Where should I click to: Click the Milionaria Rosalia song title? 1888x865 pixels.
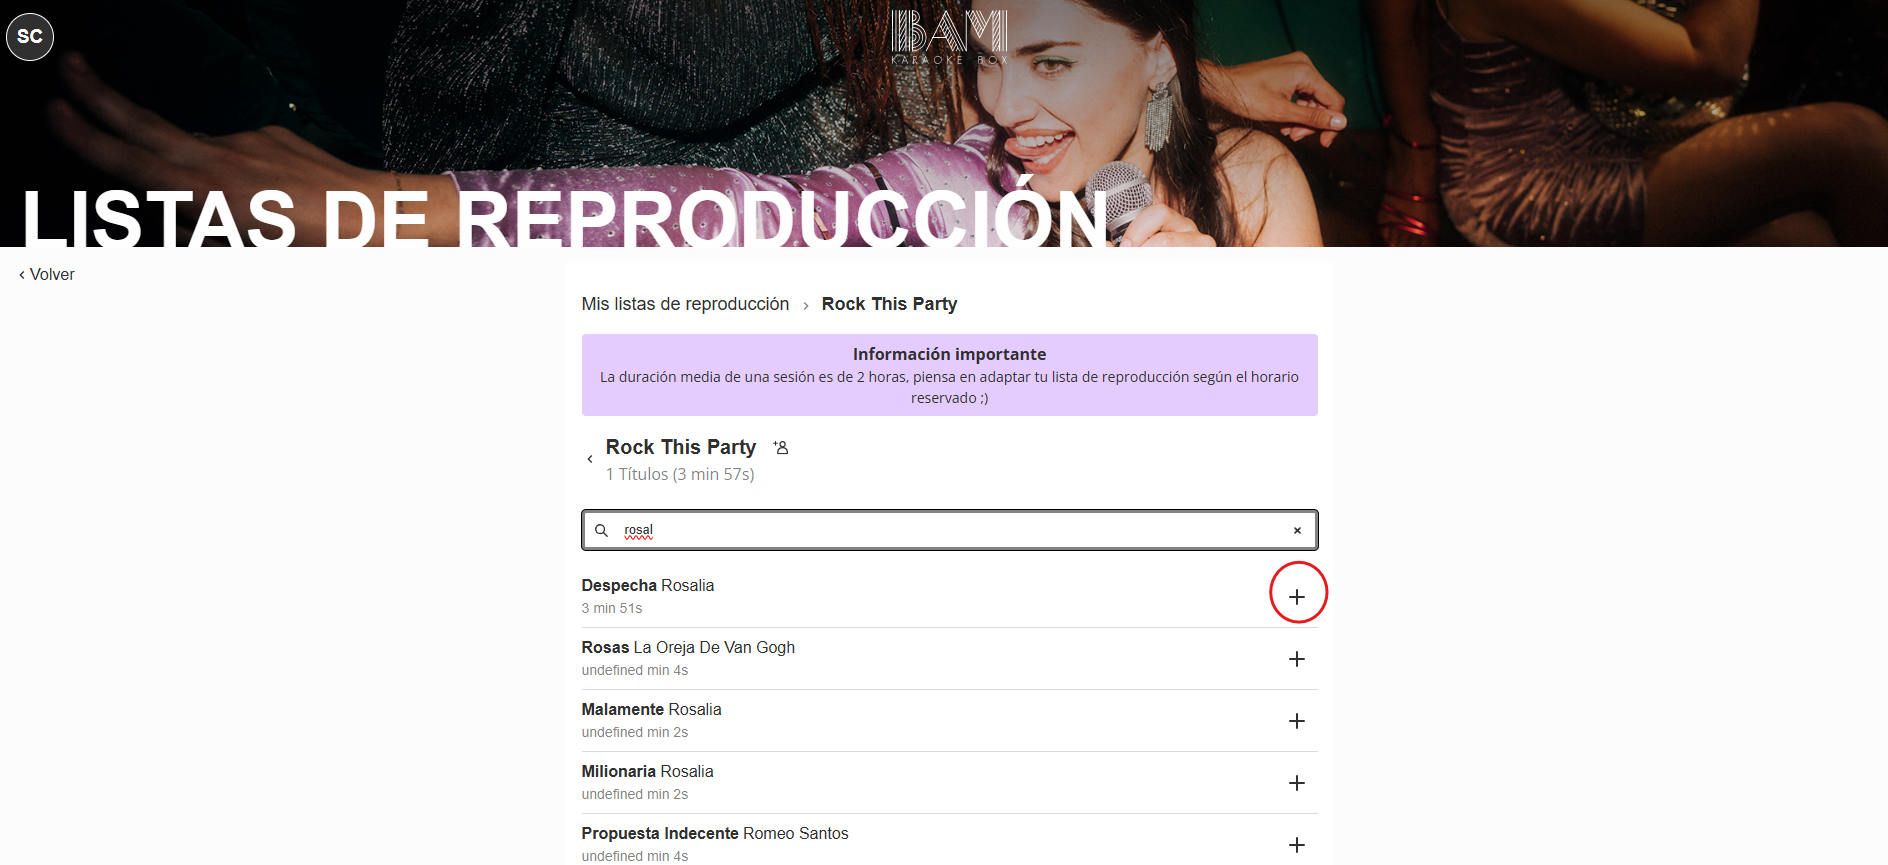pos(647,771)
